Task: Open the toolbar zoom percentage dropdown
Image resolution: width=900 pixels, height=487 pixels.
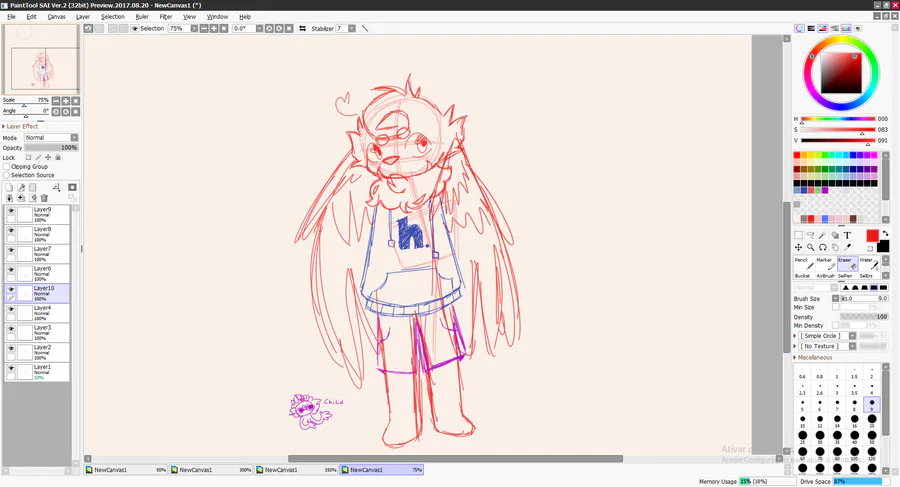Action: click(x=194, y=28)
